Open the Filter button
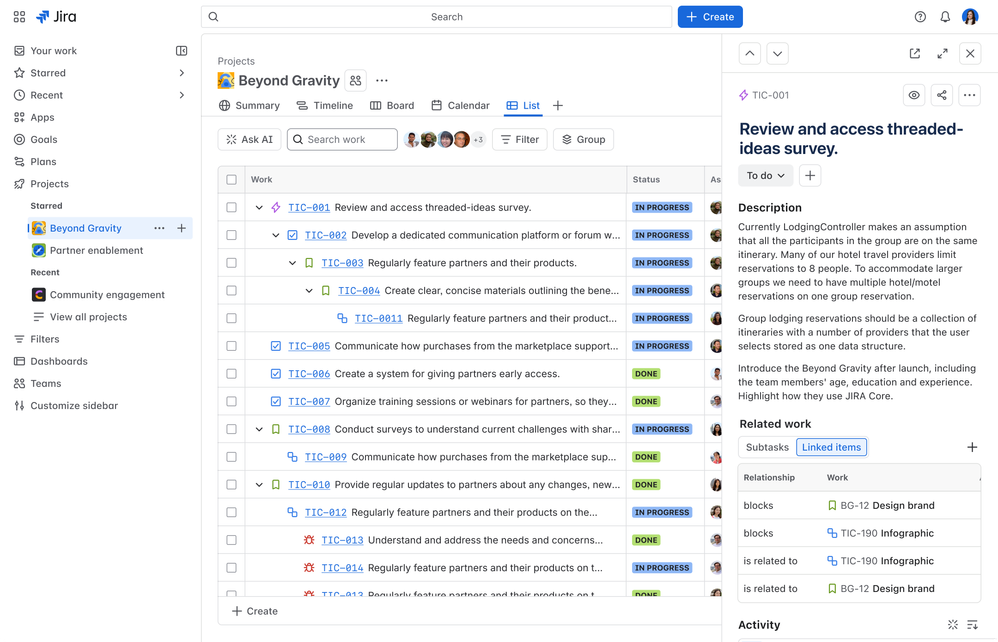The width and height of the screenshot is (998, 642). click(519, 139)
